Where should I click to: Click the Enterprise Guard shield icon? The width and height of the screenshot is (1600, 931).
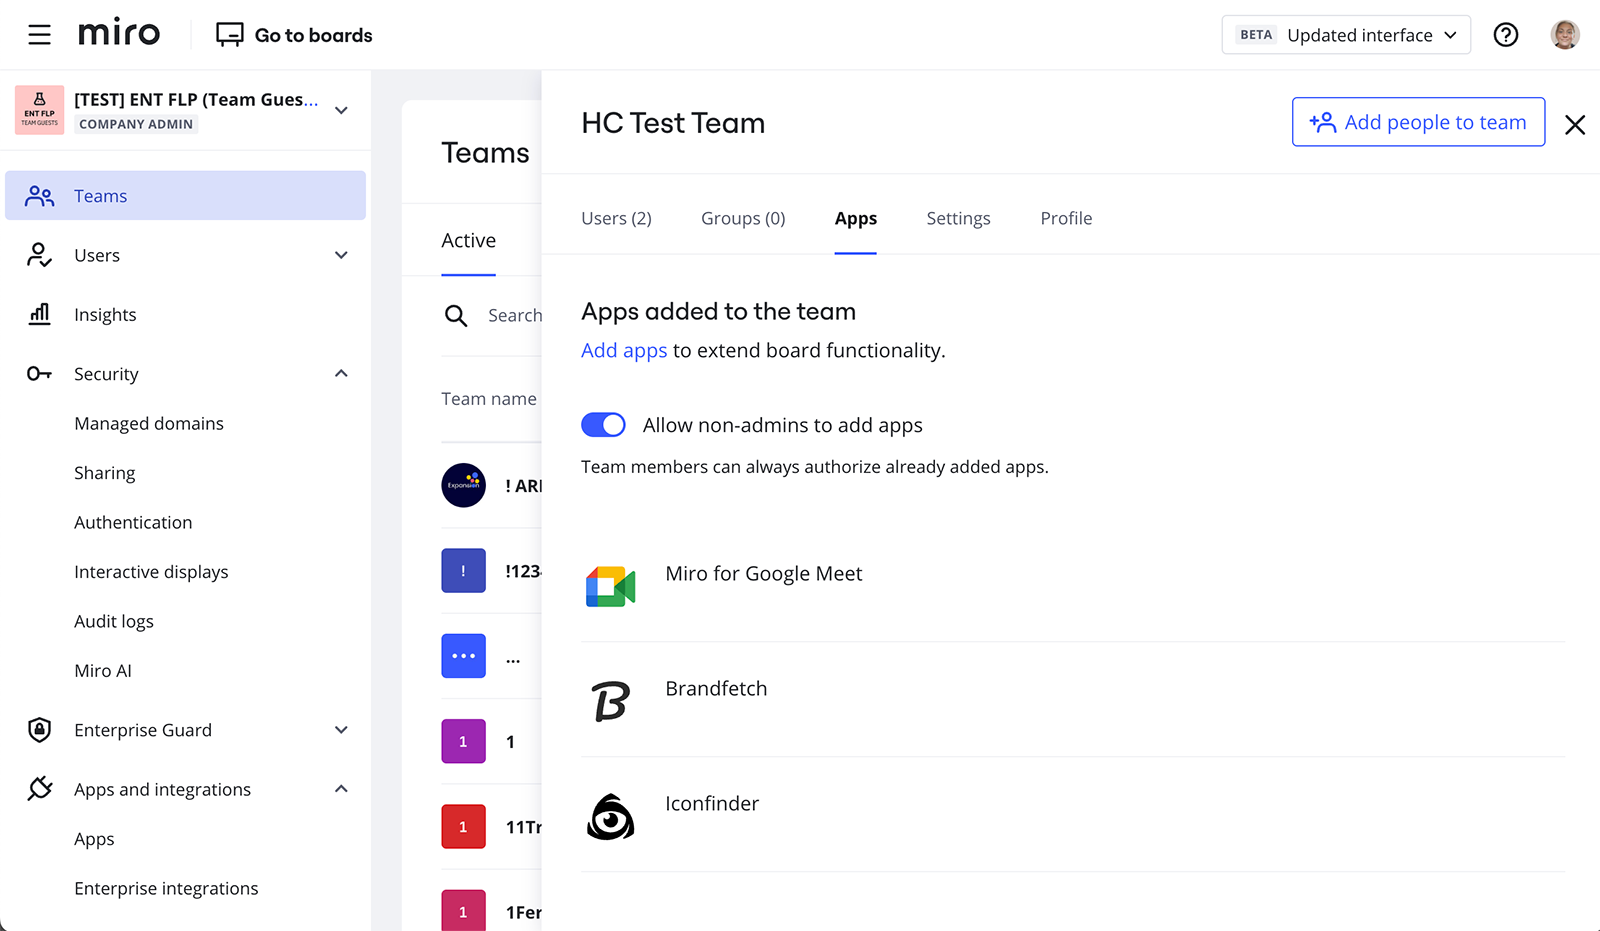point(39,730)
